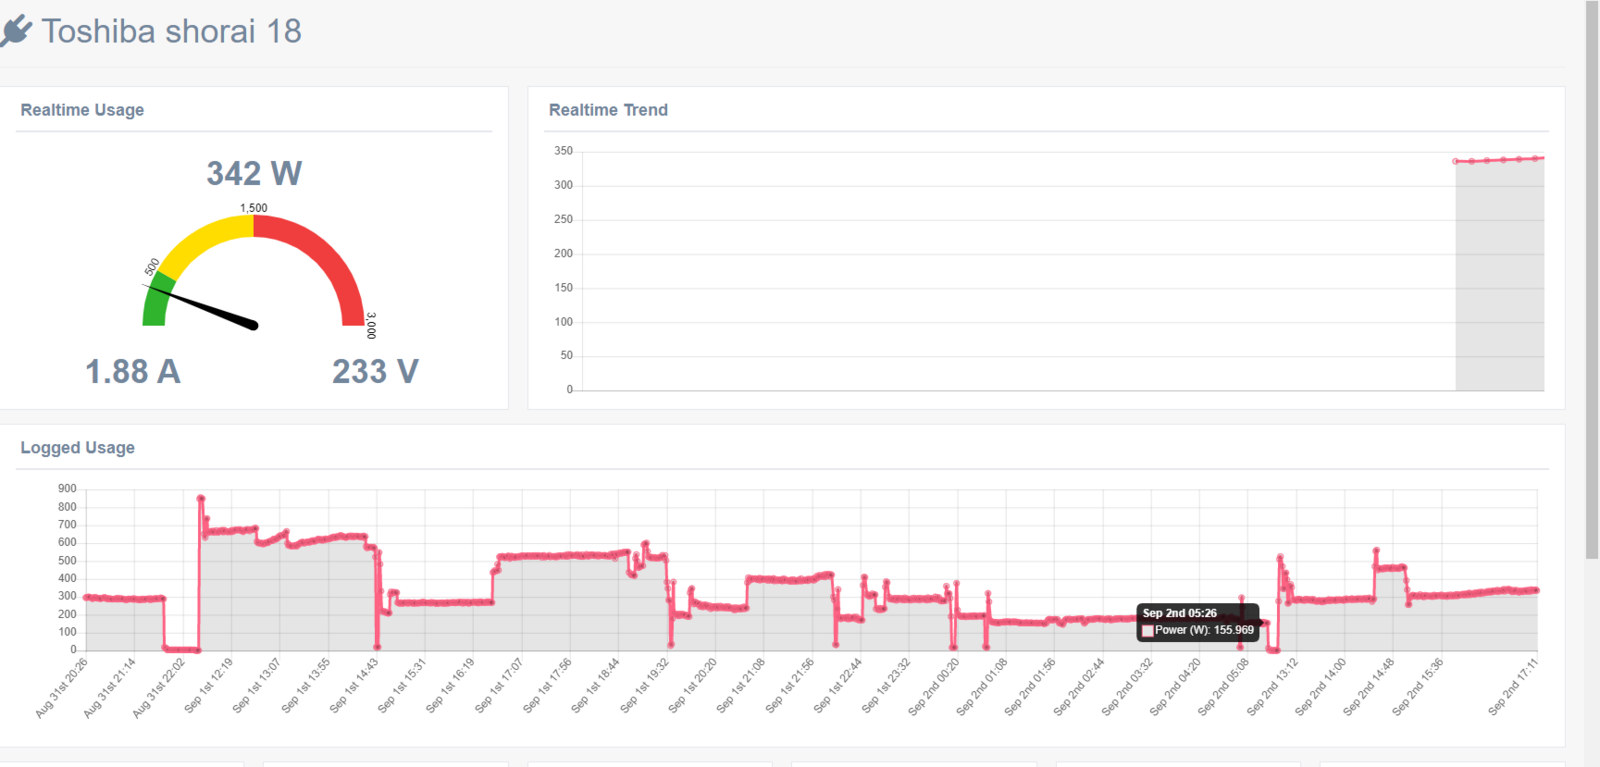
Task: Click the 342 W power reading
Action: 254,173
